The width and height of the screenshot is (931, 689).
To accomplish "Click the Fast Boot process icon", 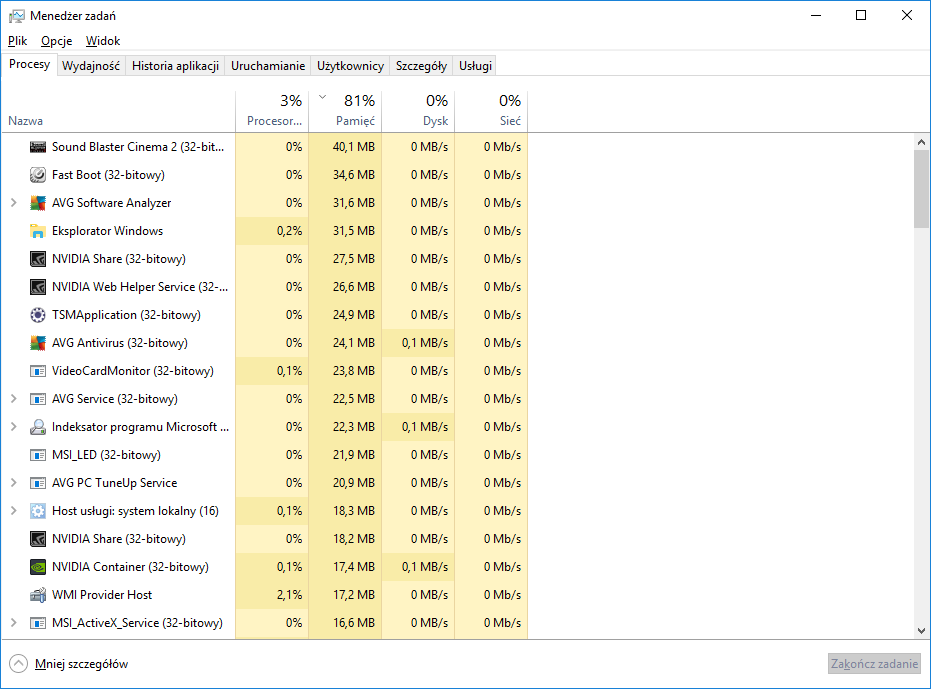I will 38,175.
